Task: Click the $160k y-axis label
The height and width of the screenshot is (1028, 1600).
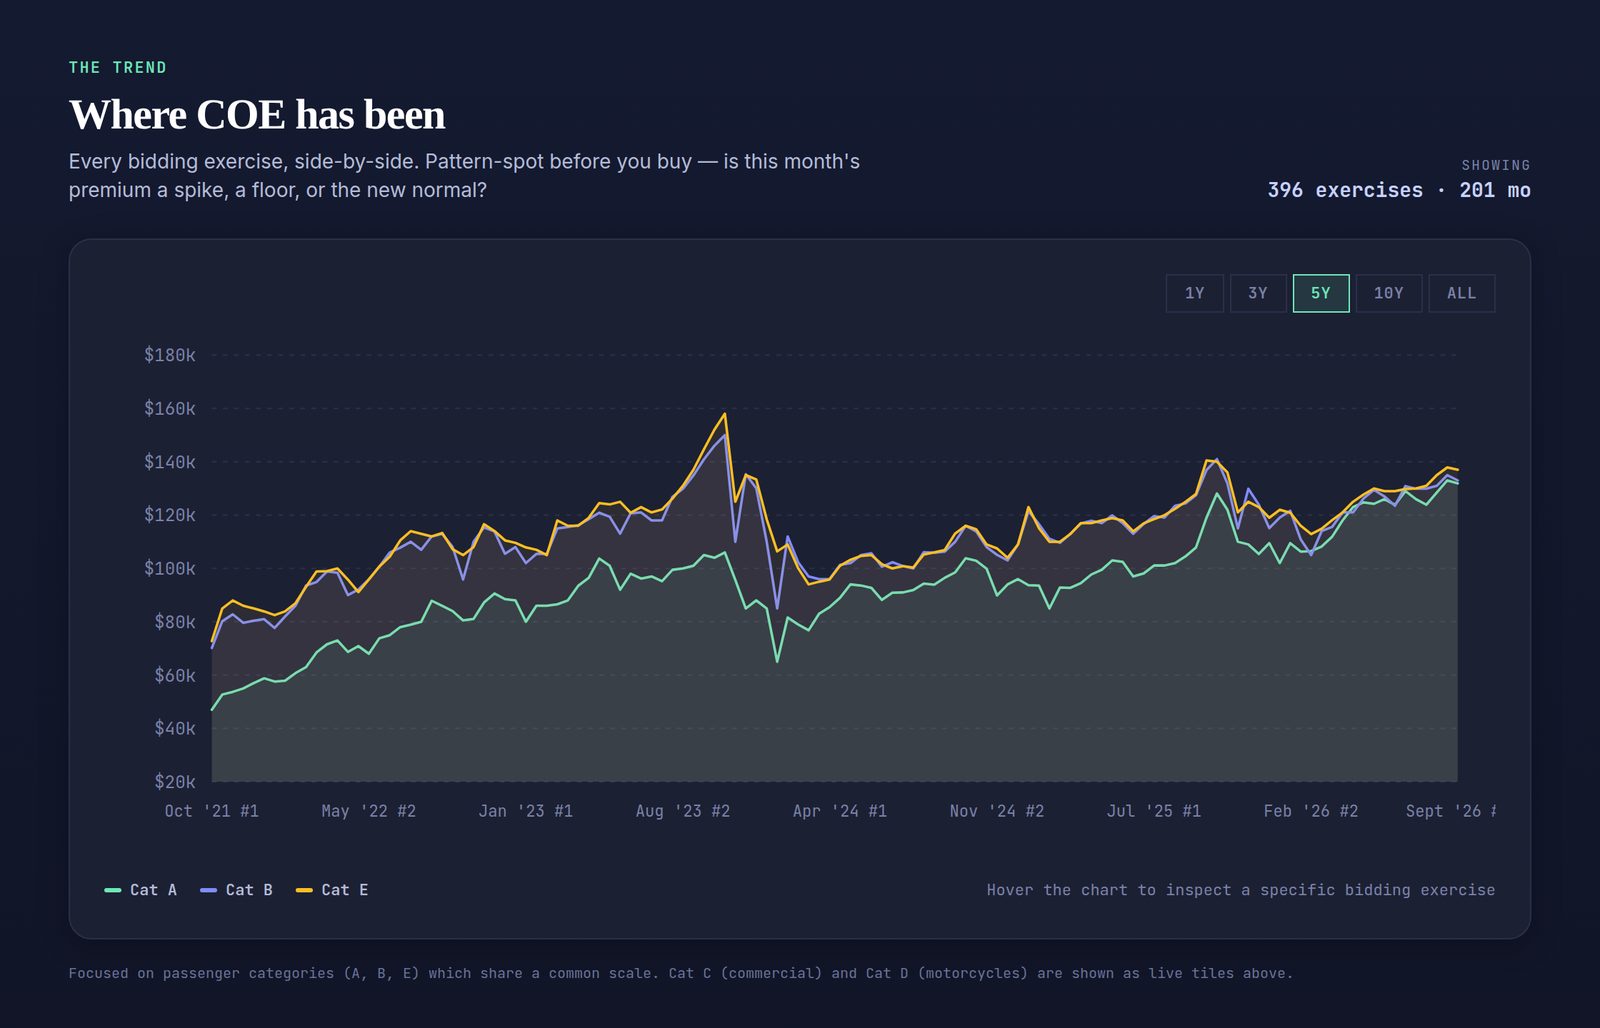Action: click(x=170, y=408)
